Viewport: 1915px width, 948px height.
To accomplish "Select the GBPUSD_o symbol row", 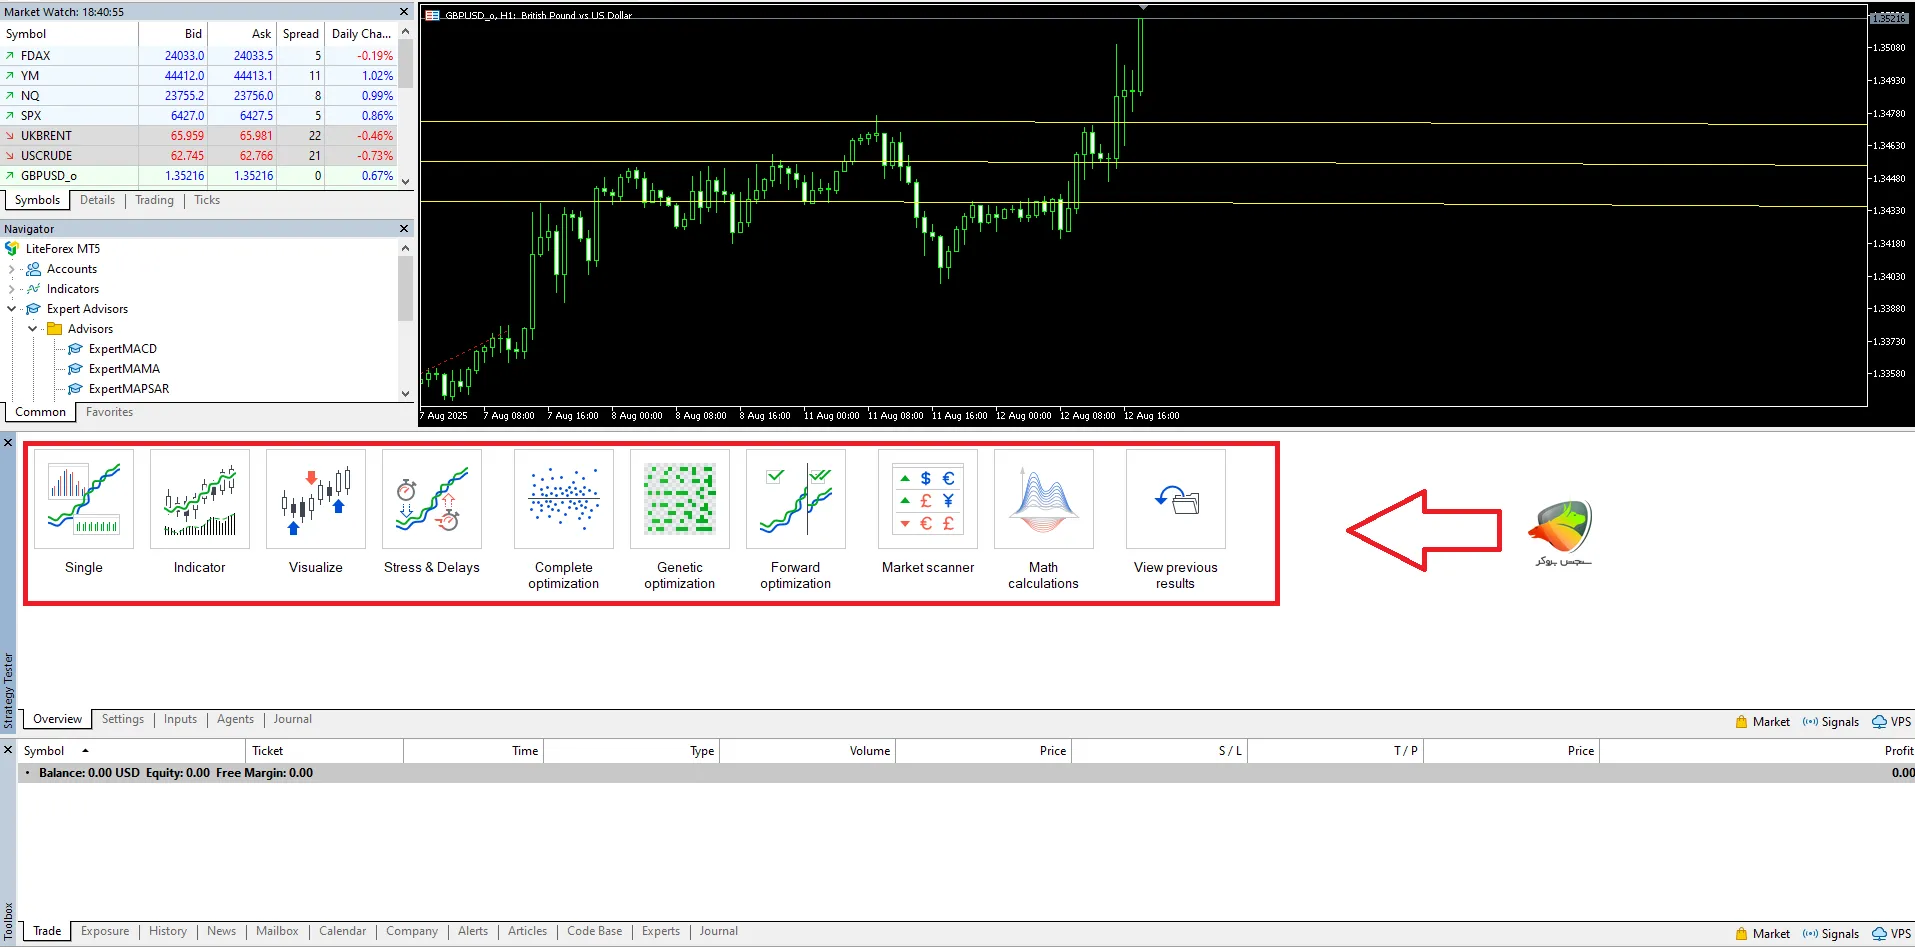I will [x=198, y=176].
